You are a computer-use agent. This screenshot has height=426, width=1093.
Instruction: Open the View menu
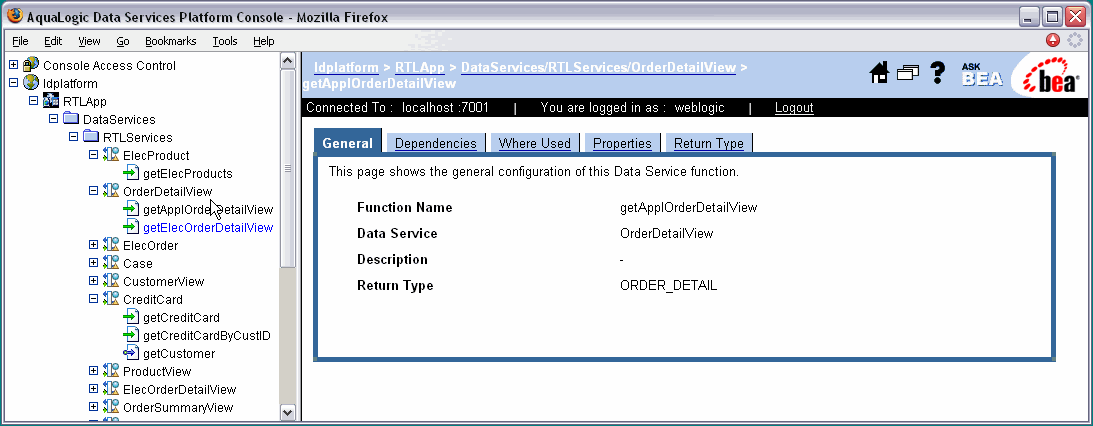point(89,41)
